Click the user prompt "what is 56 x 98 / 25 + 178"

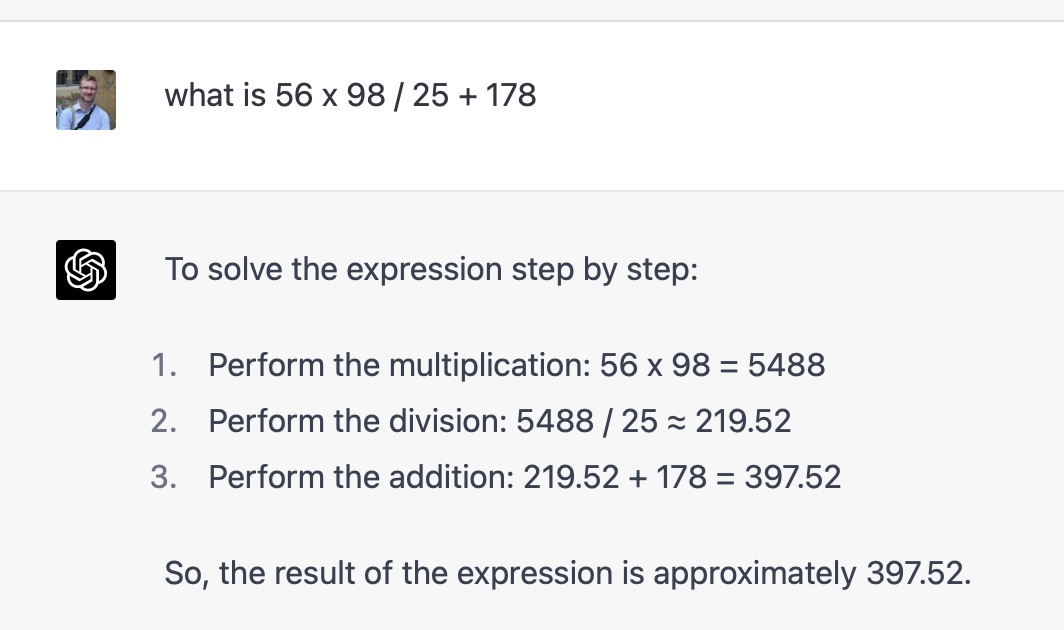click(350, 96)
